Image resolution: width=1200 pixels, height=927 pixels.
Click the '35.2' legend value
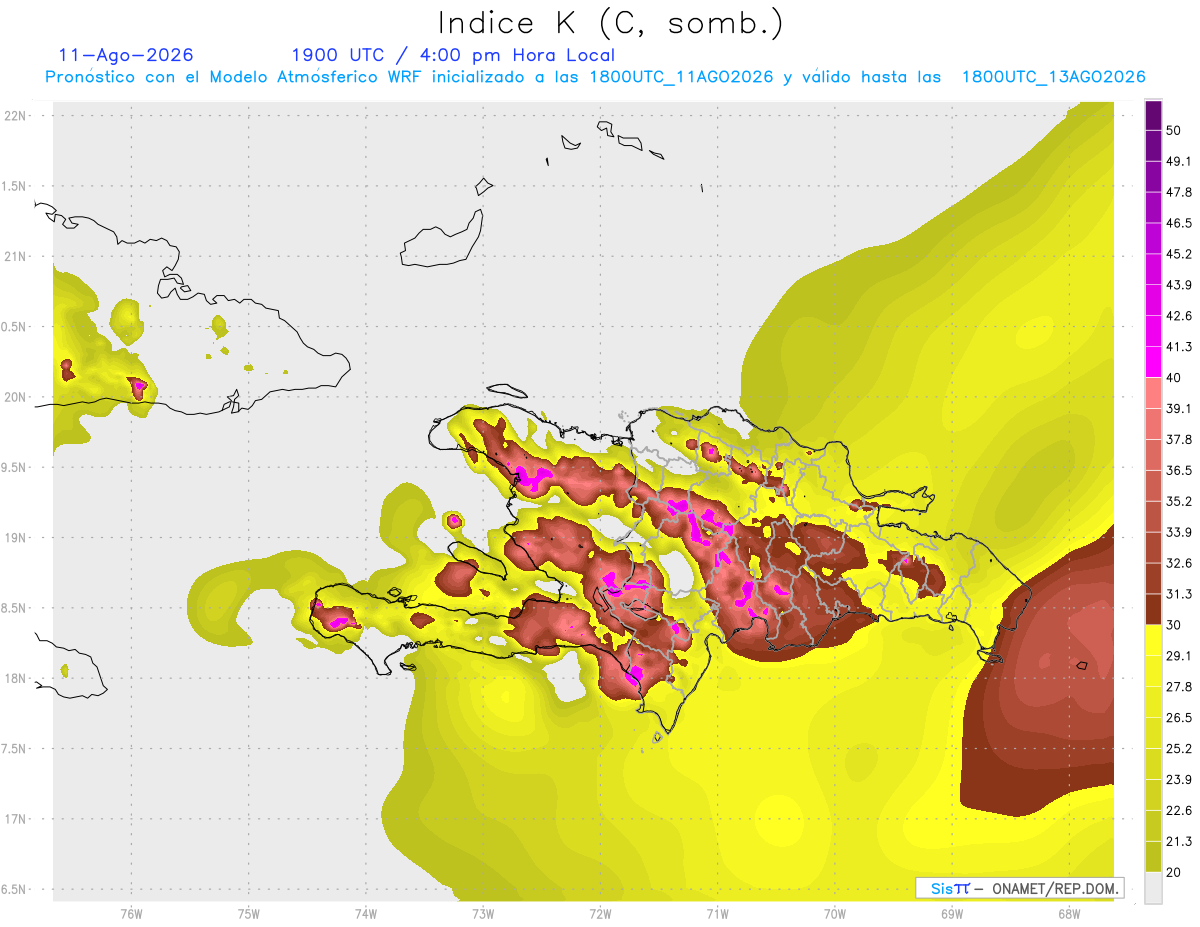pos(1179,501)
